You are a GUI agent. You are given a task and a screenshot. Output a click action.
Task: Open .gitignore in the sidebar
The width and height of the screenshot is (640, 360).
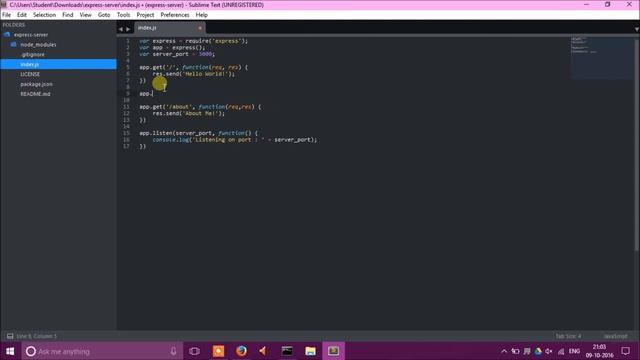click(x=33, y=54)
